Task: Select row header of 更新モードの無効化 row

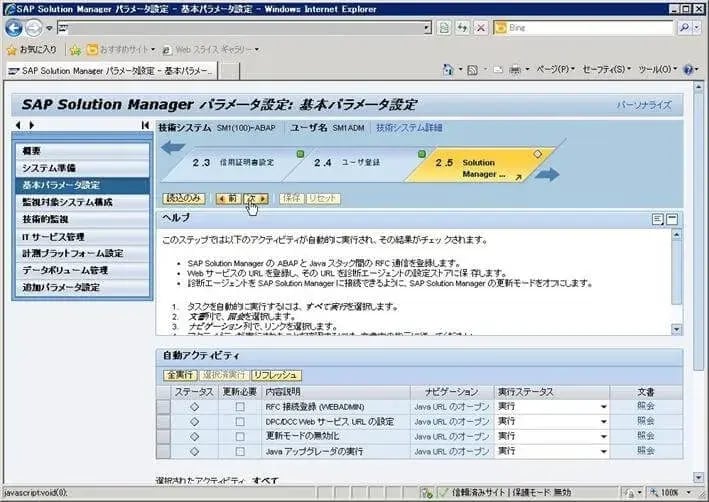Action: pyautogui.click(x=163, y=436)
